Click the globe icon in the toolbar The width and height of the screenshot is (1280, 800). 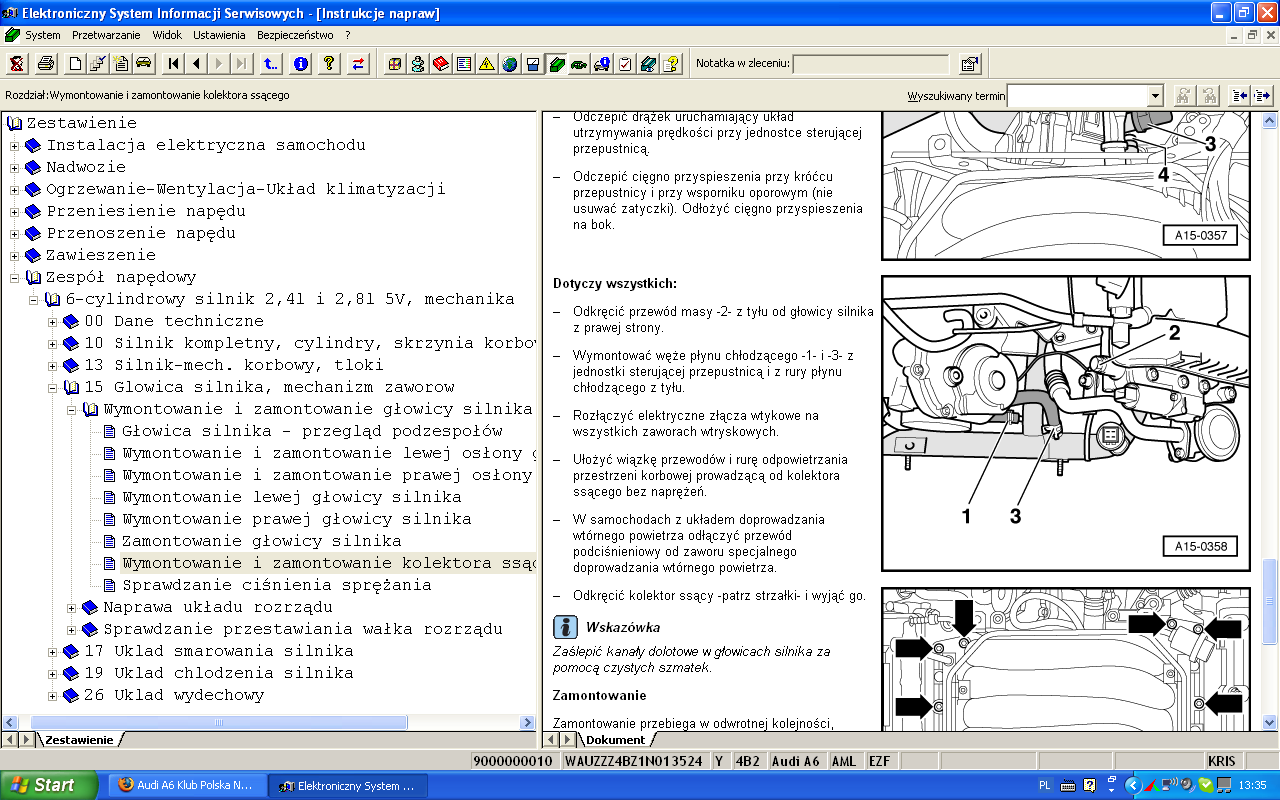(510, 64)
